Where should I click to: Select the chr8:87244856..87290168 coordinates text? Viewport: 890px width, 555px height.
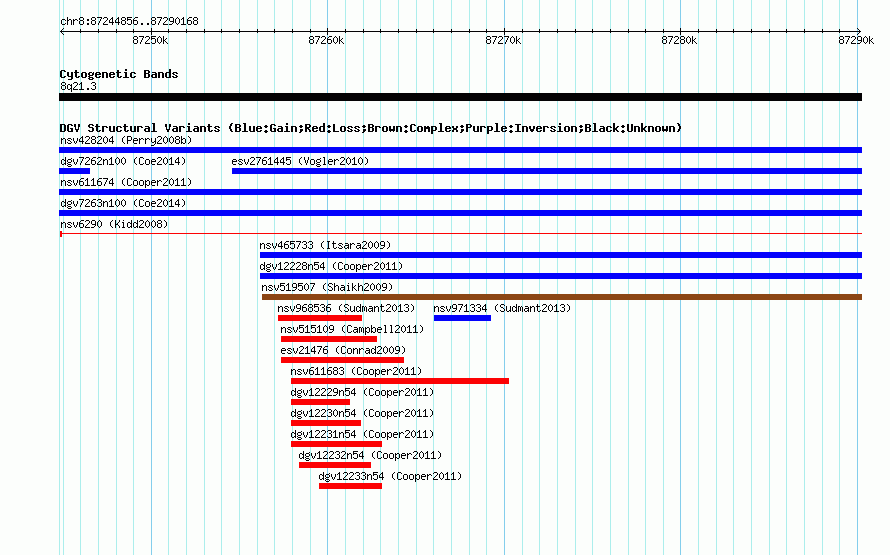[x=129, y=21]
